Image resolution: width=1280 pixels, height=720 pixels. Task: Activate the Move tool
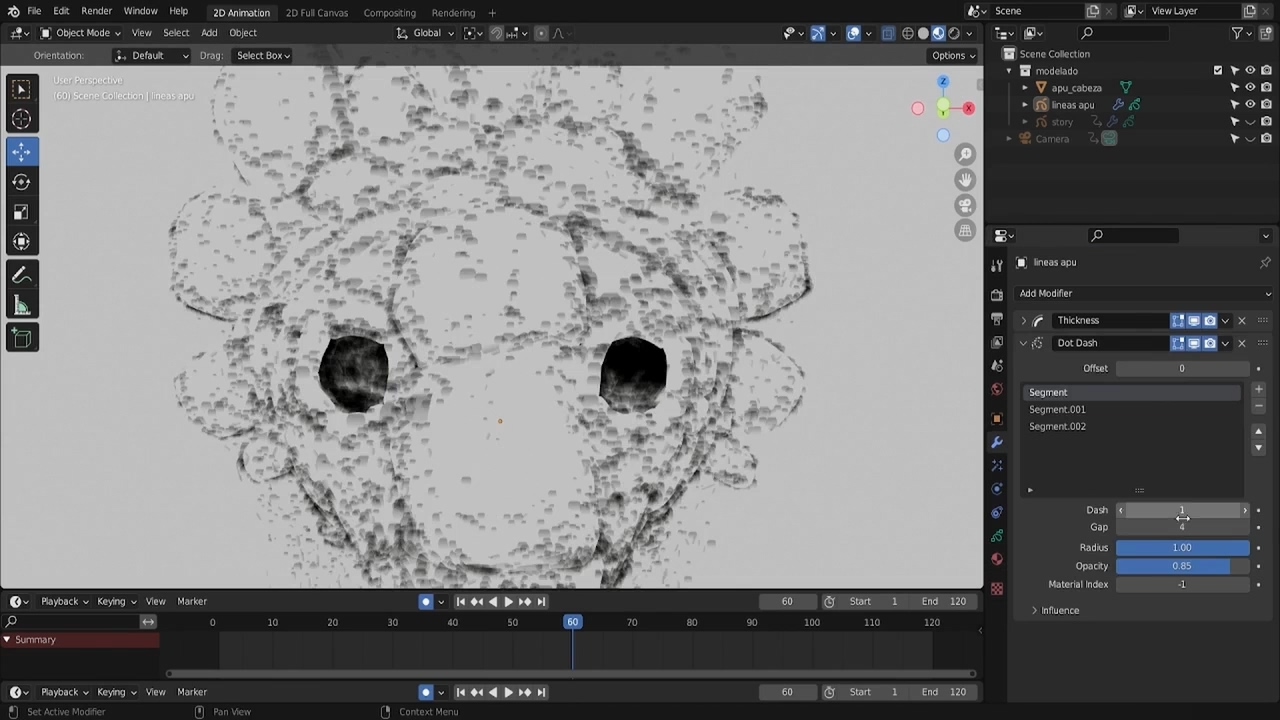pos(21,151)
